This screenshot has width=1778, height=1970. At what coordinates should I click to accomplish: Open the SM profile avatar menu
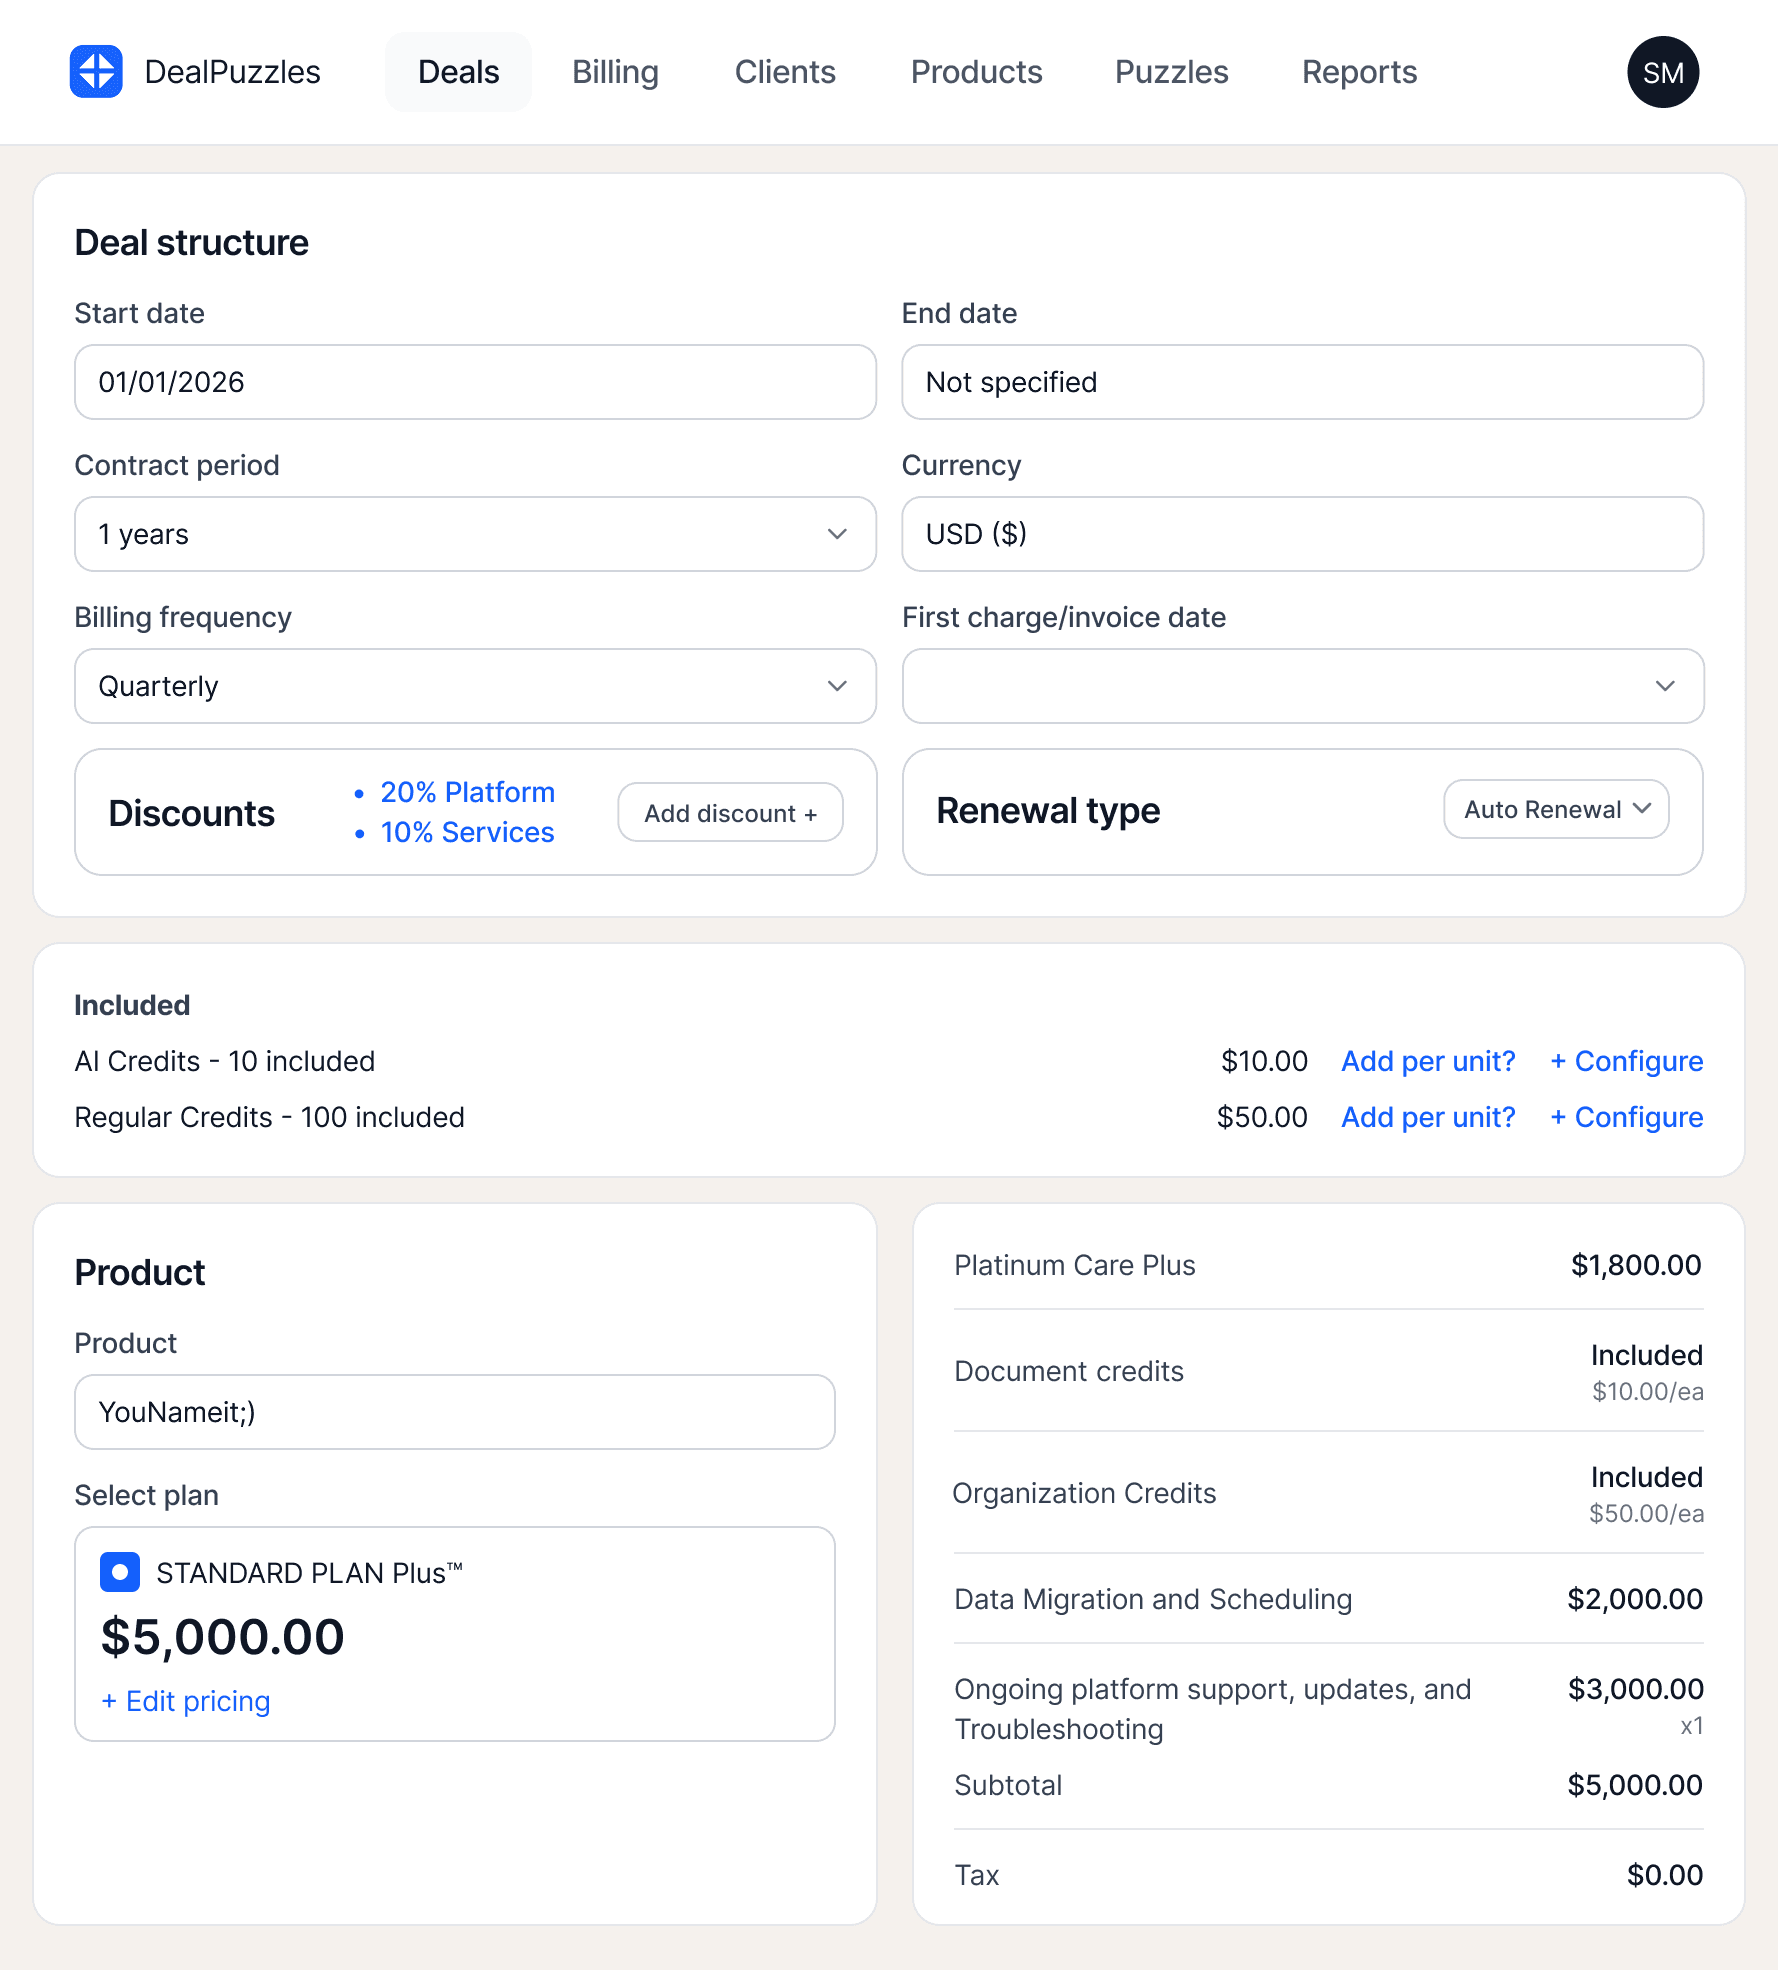coord(1663,71)
